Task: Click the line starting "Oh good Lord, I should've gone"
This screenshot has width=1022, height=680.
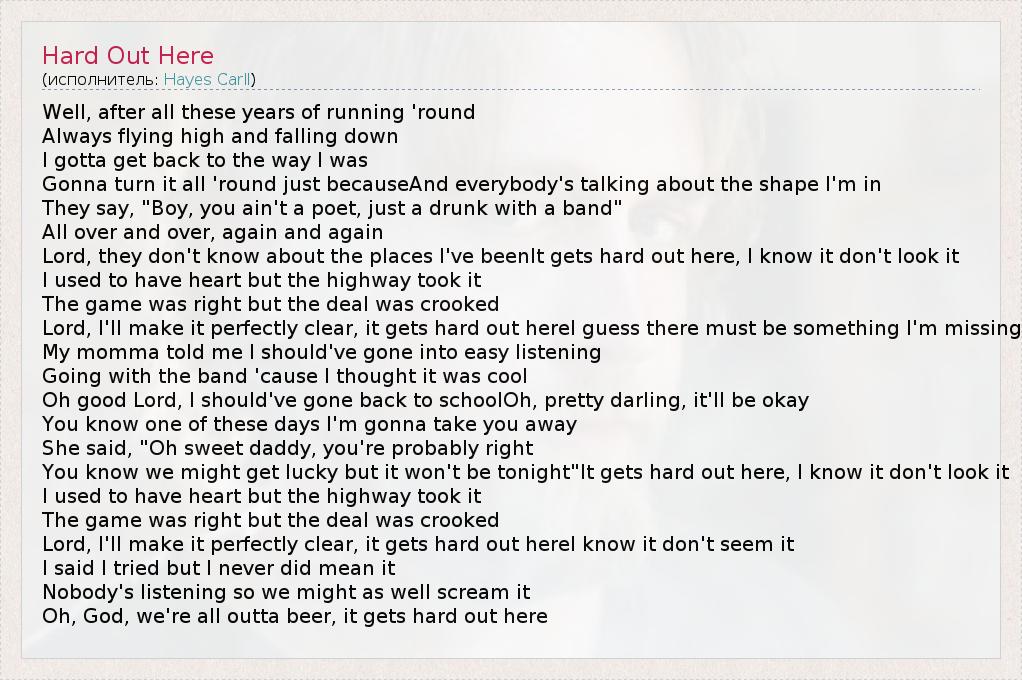Action: click(425, 400)
